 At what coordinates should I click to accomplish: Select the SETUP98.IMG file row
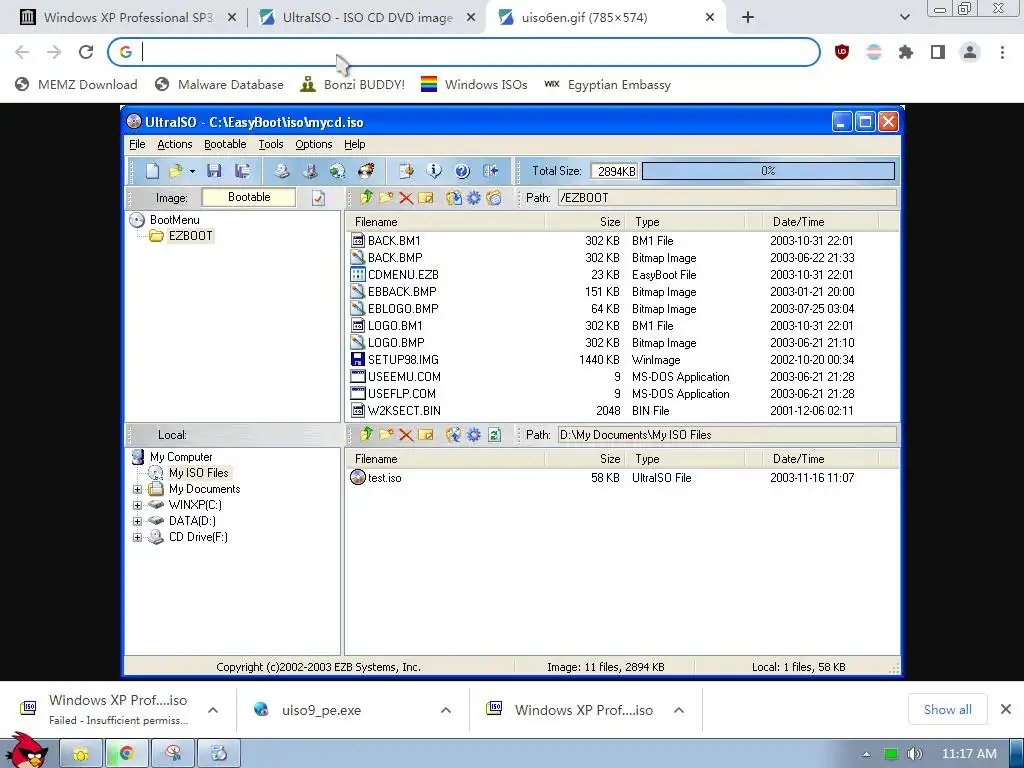(623, 360)
